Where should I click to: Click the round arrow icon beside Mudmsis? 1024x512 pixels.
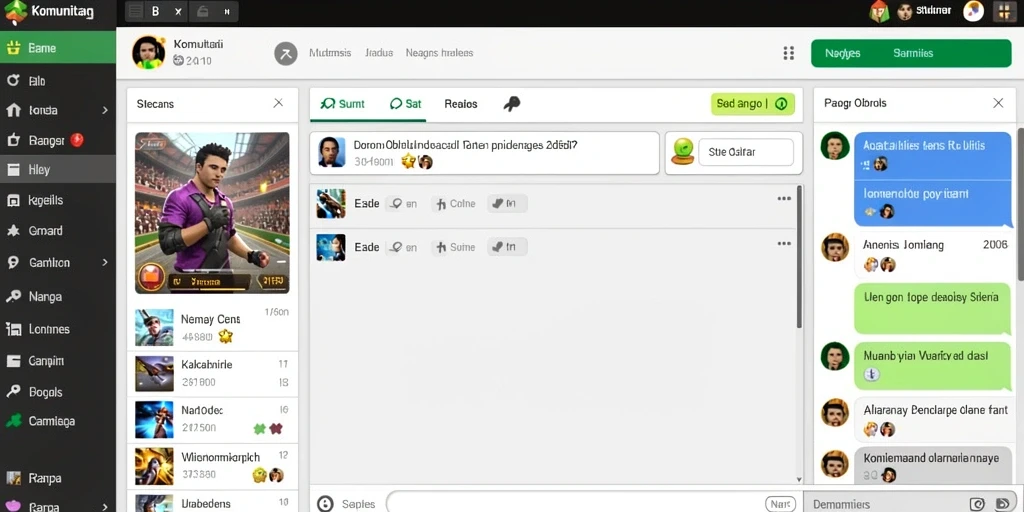(x=285, y=54)
